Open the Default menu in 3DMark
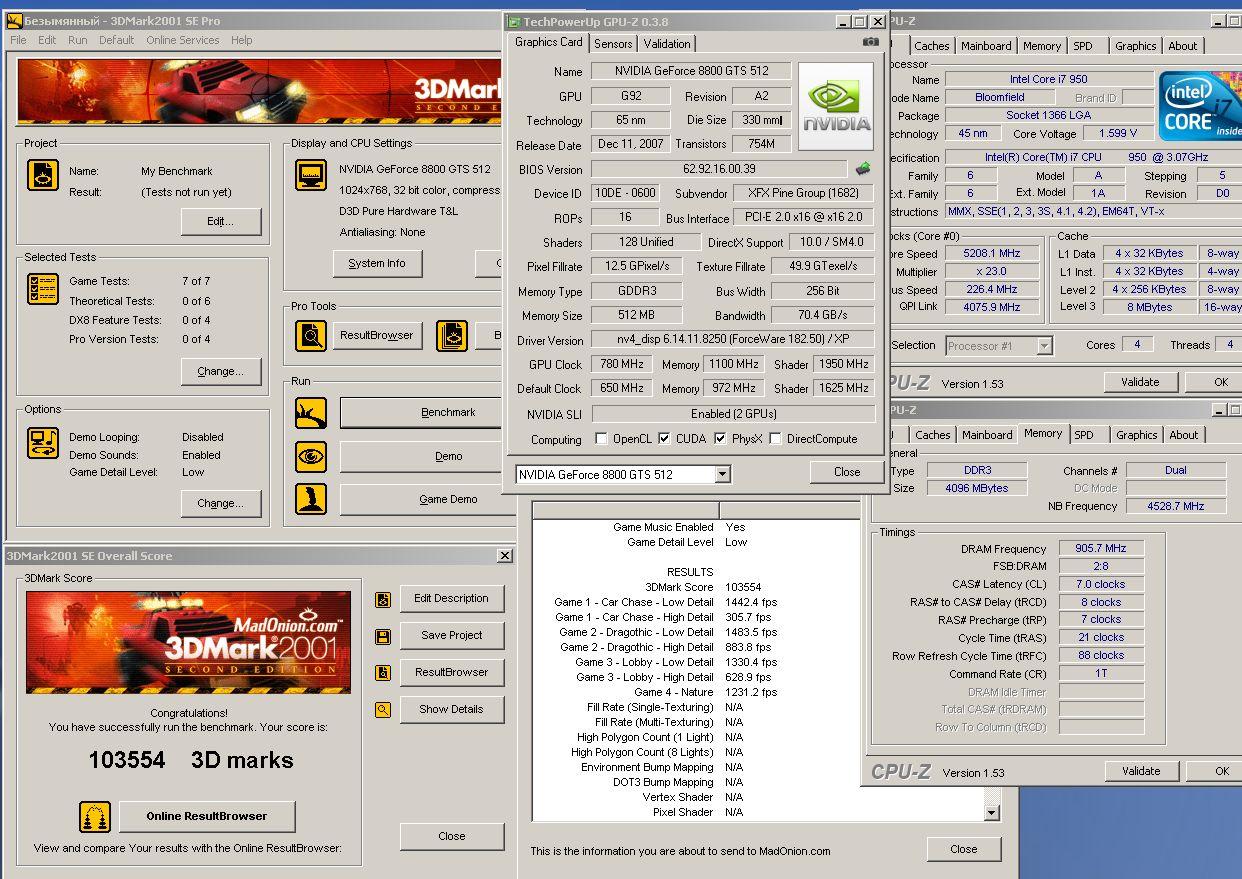 pos(116,40)
